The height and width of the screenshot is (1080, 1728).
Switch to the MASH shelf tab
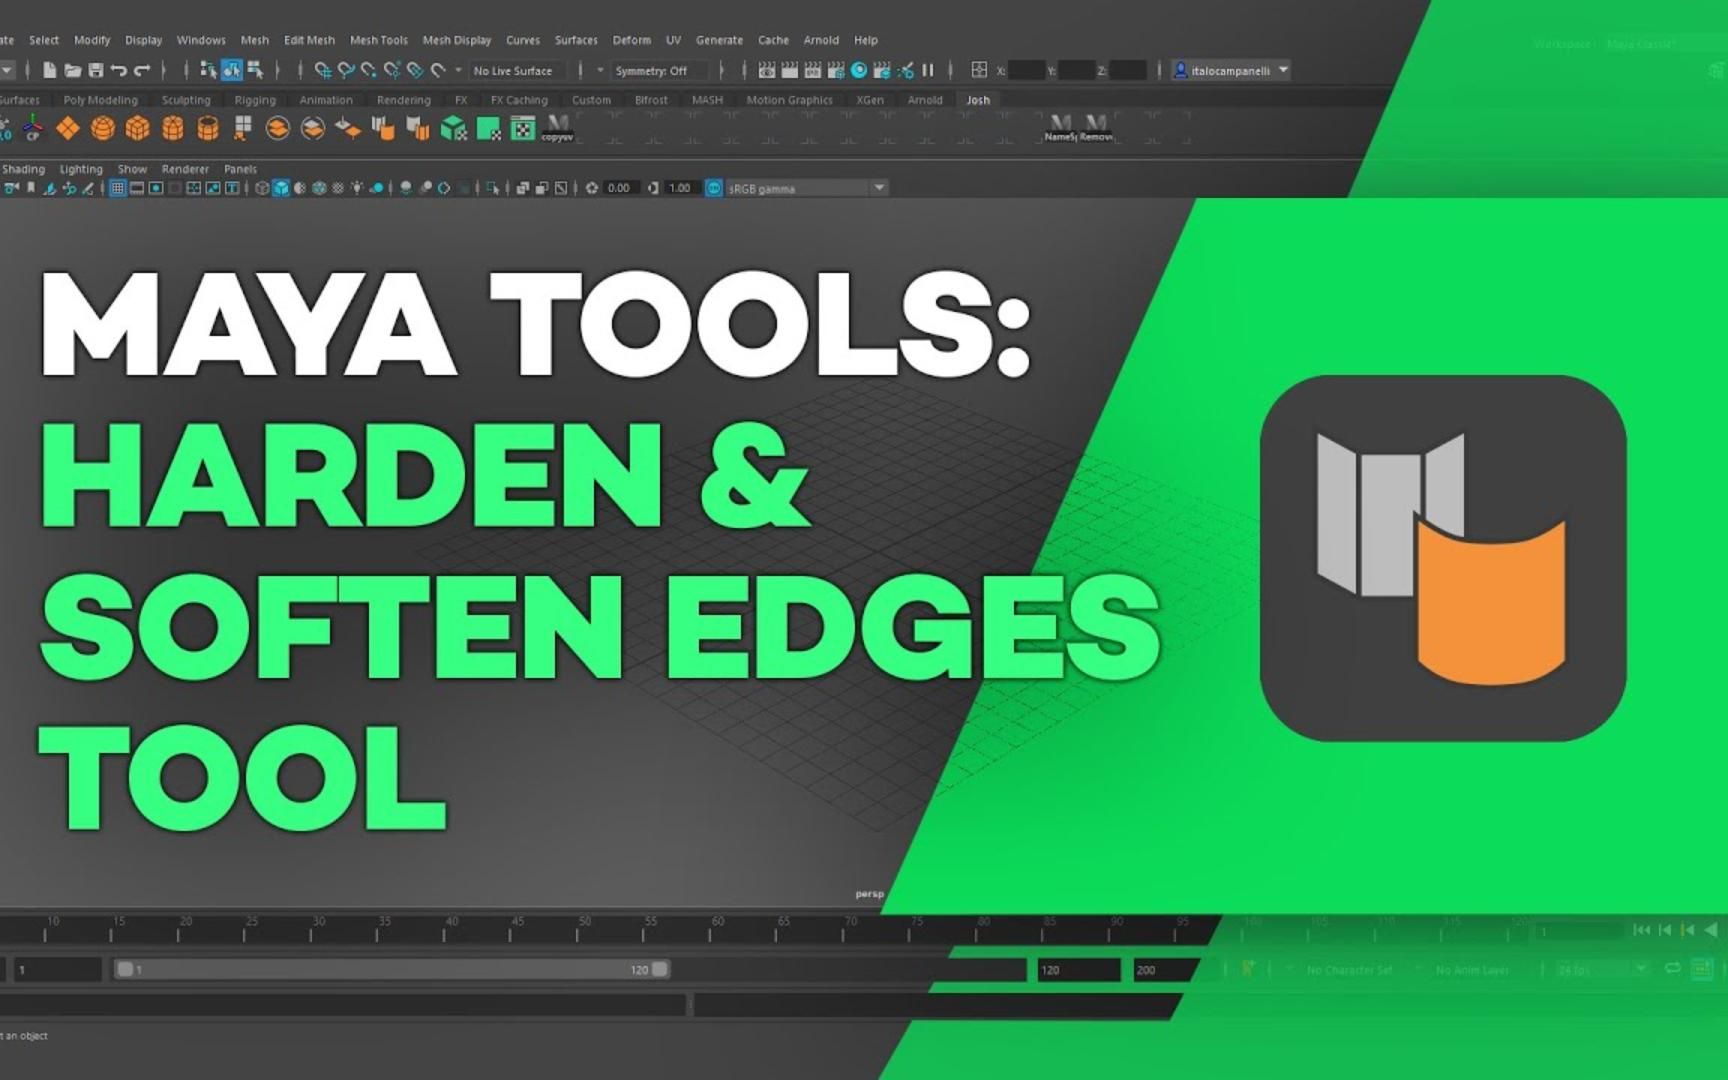point(707,100)
